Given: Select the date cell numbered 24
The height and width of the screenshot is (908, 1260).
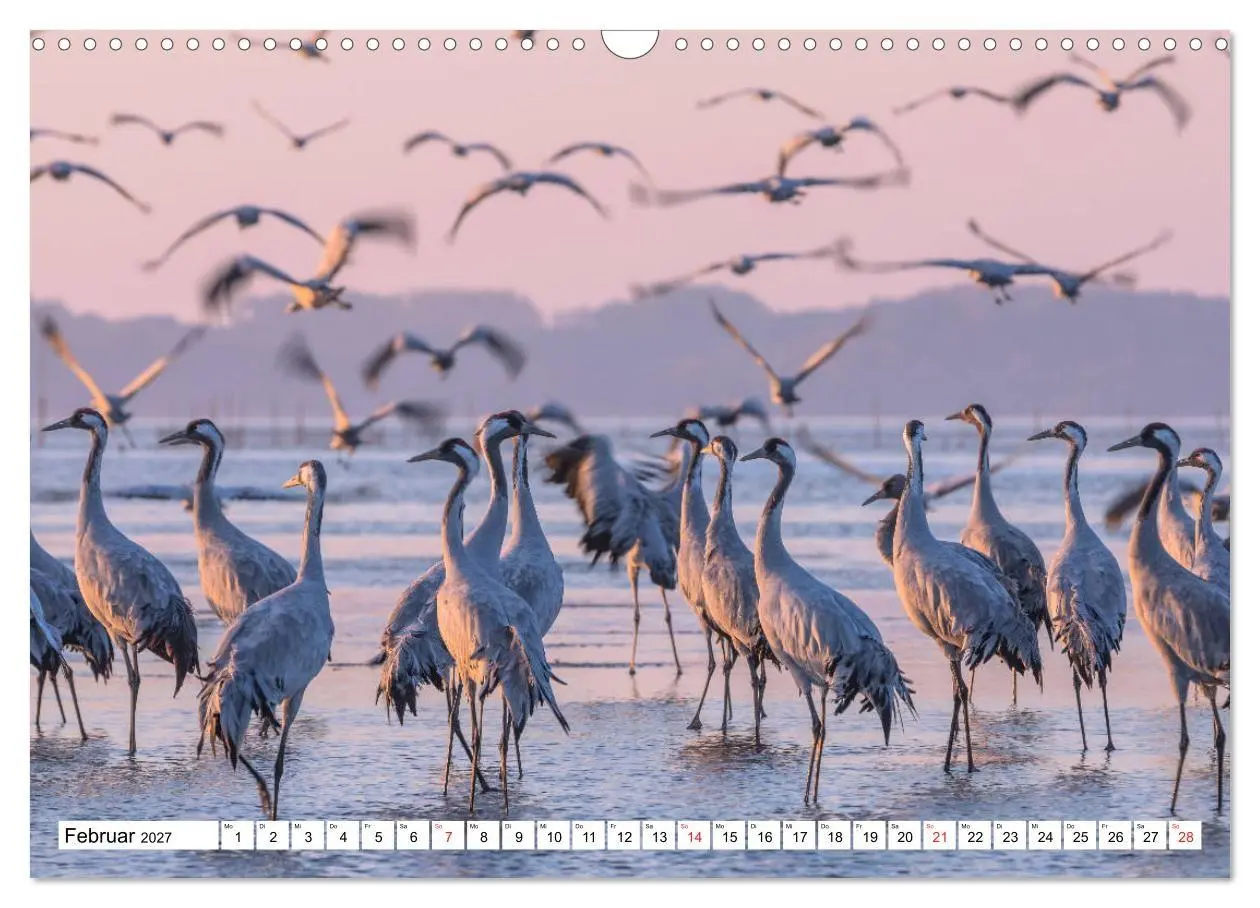Looking at the screenshot, I should (x=1045, y=836).
